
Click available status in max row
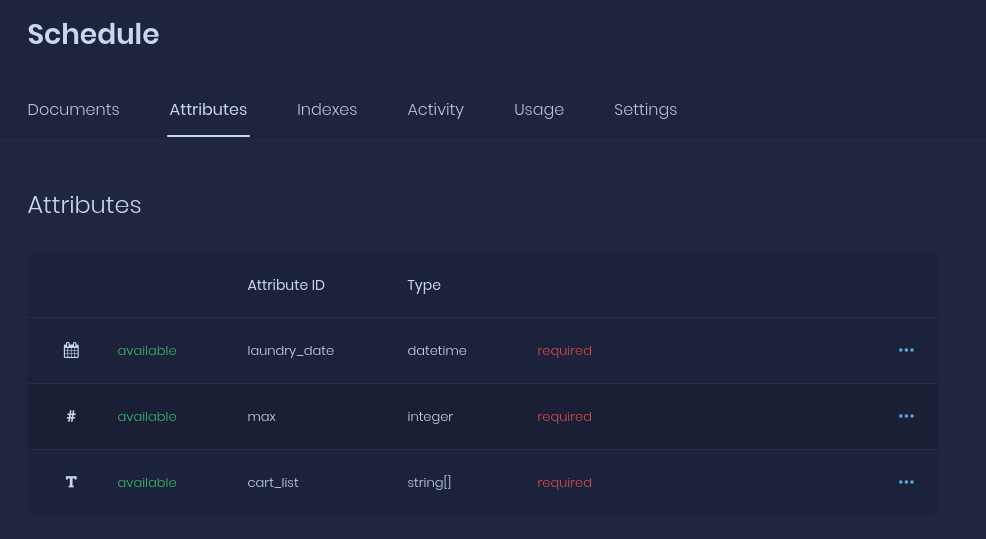(147, 417)
